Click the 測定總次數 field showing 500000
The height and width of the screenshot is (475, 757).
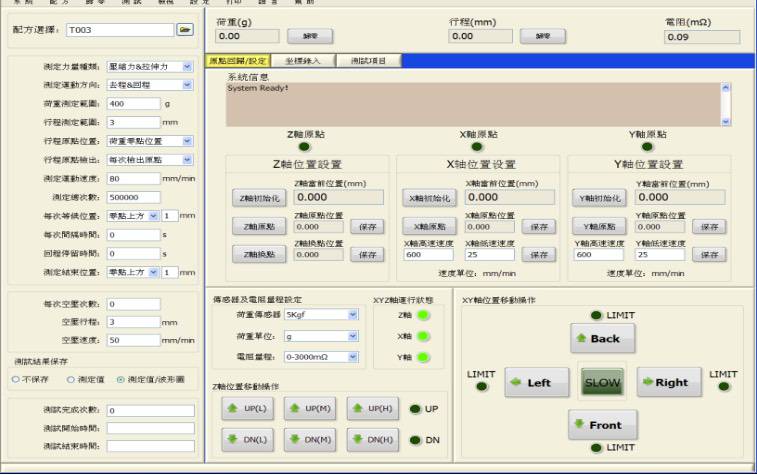[134, 197]
